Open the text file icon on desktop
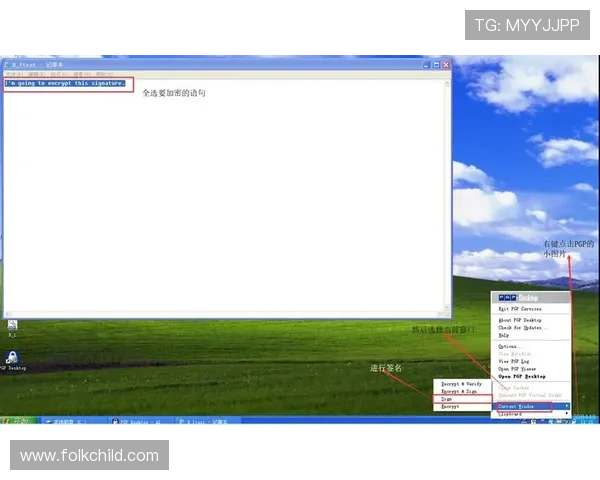 click(12, 325)
